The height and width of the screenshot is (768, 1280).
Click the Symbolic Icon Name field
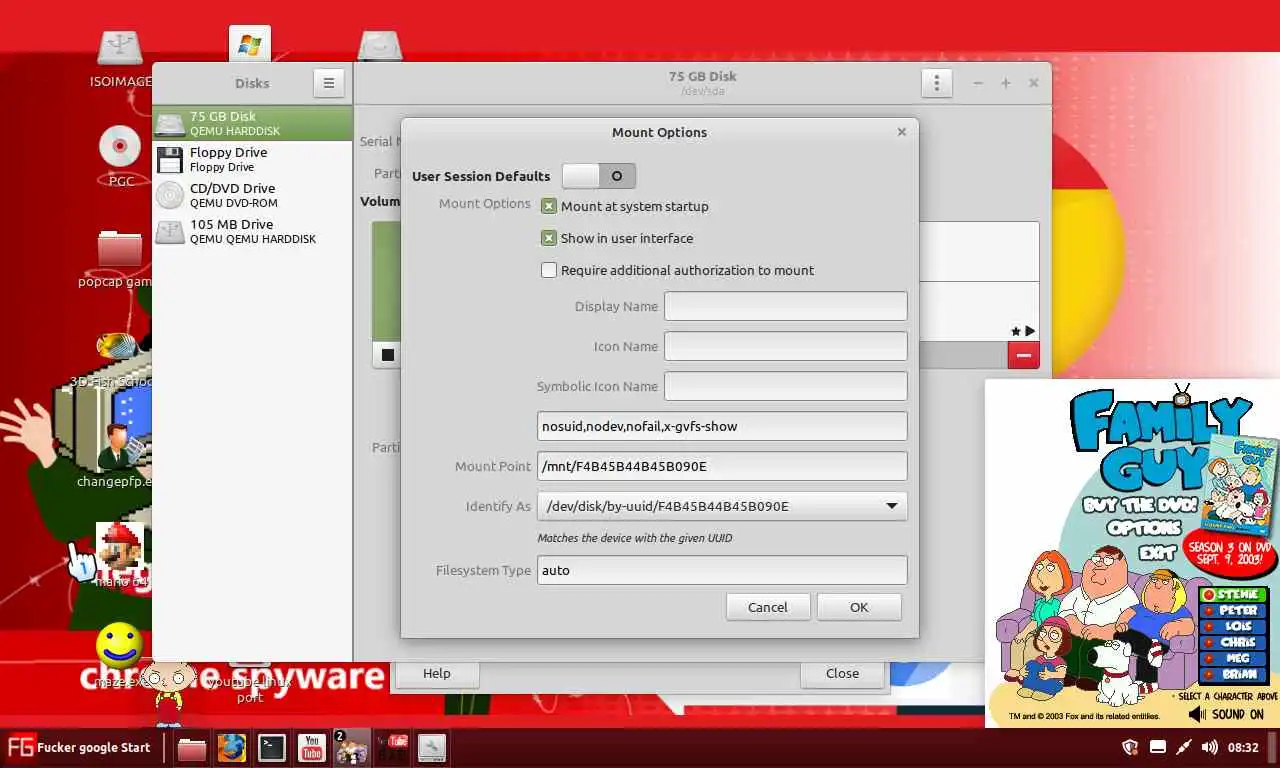pyautogui.click(x=786, y=386)
